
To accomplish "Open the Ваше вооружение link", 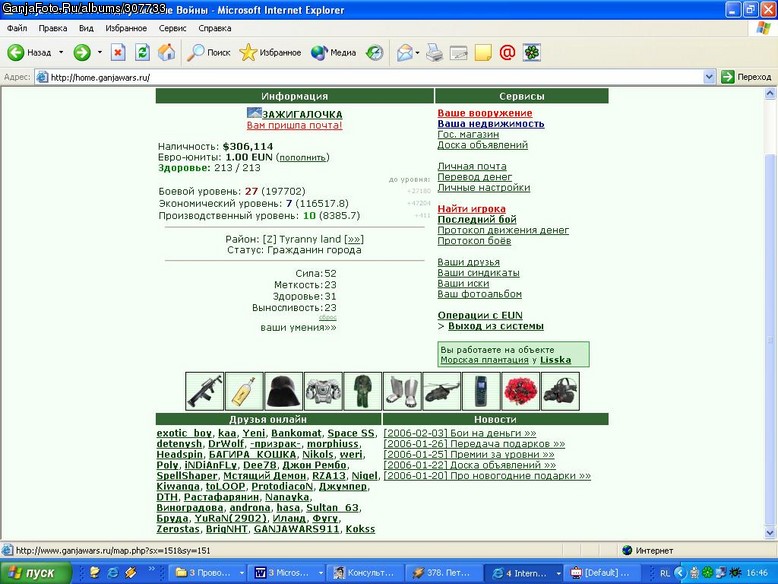I will 485,113.
